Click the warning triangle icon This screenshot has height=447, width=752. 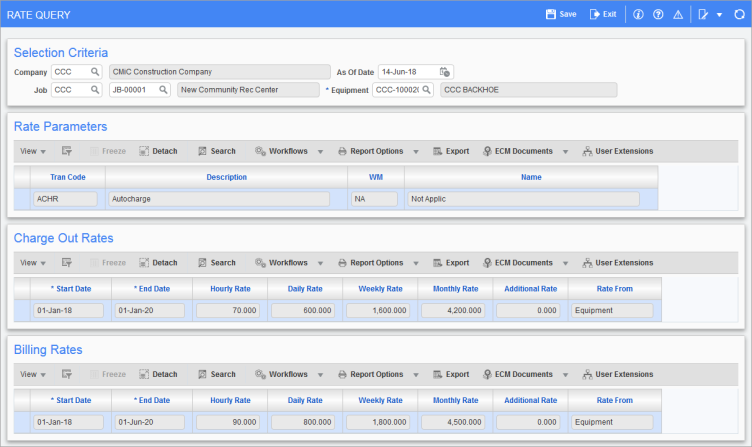click(678, 15)
